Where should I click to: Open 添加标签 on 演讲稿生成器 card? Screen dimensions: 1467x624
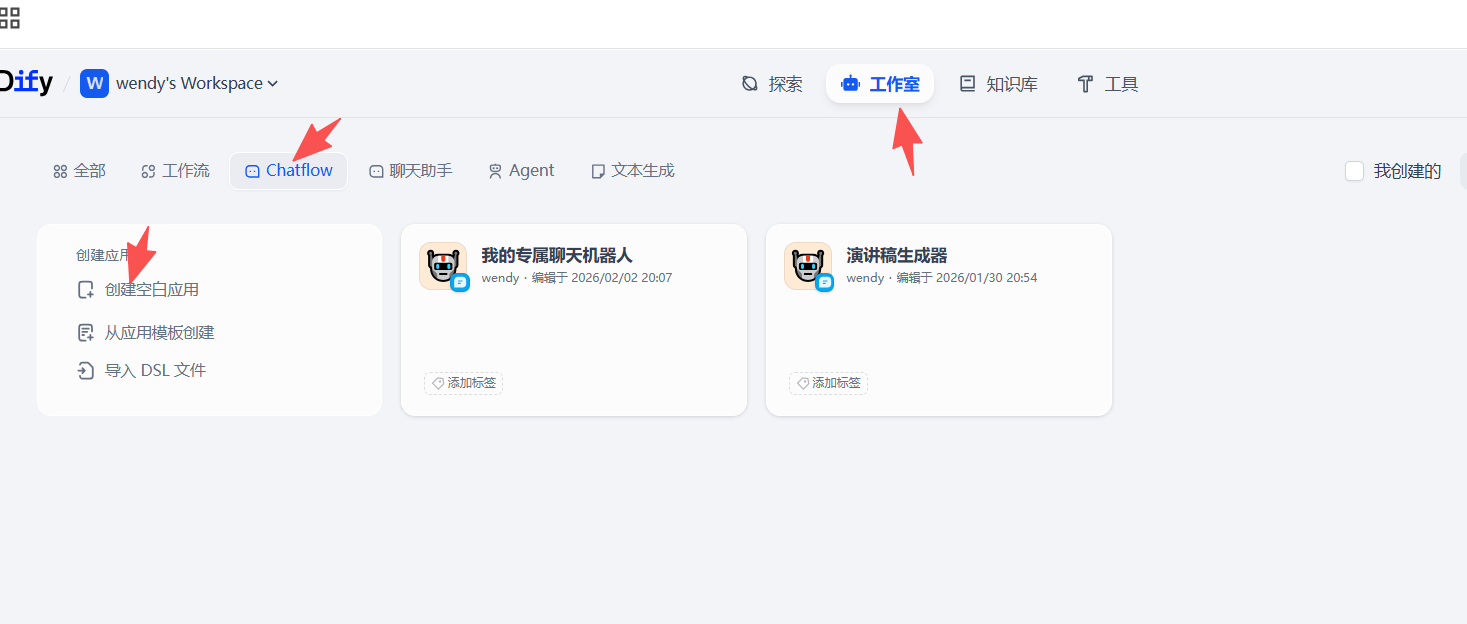tap(828, 383)
